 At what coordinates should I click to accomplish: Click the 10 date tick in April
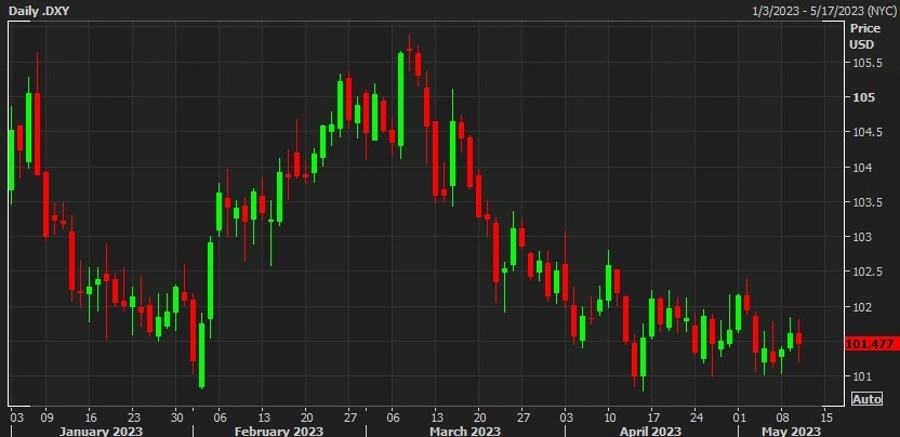609,417
